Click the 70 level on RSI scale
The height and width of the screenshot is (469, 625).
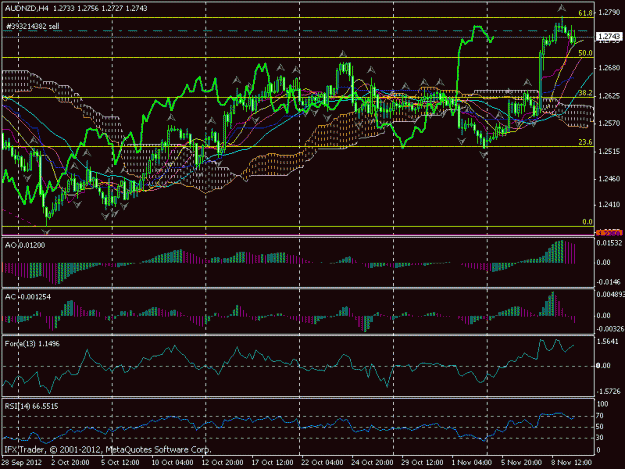[x=600, y=416]
